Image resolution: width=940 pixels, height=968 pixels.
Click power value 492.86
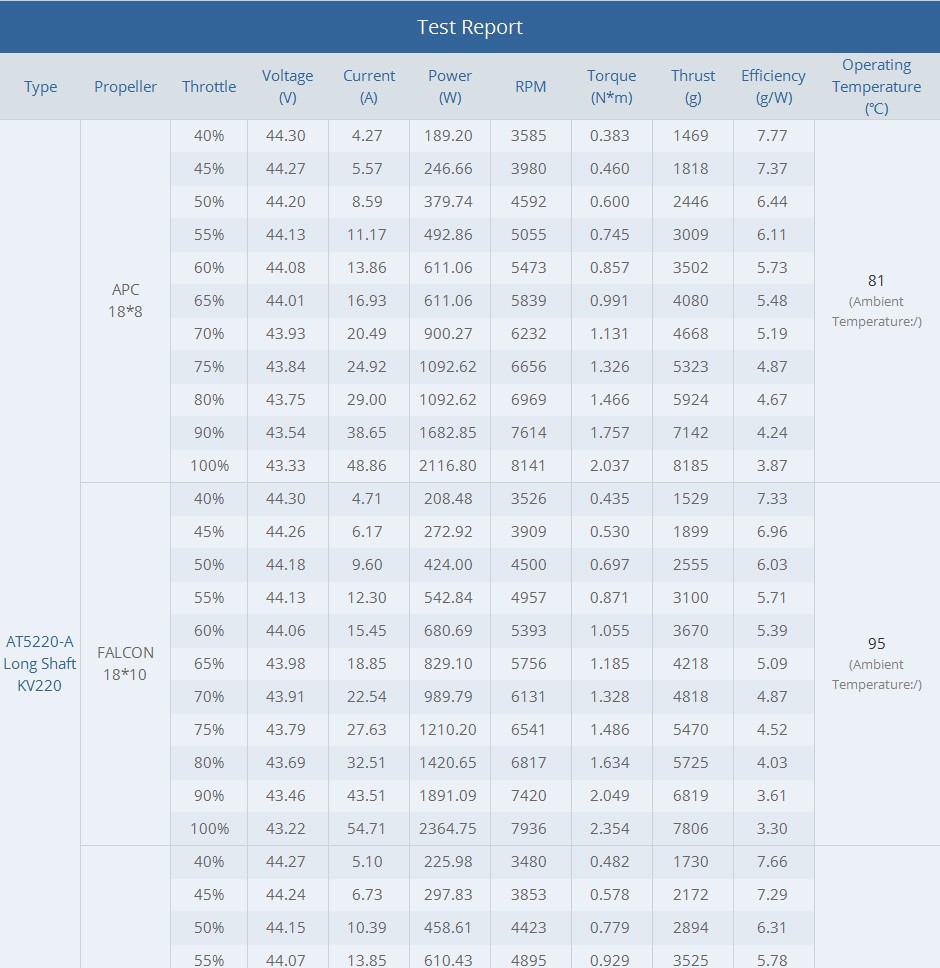pos(448,235)
